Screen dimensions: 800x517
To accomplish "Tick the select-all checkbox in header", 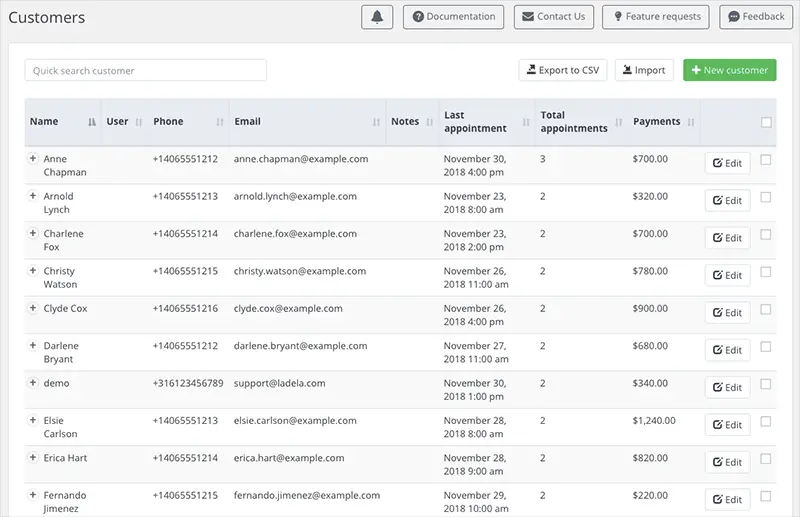I will [x=766, y=122].
